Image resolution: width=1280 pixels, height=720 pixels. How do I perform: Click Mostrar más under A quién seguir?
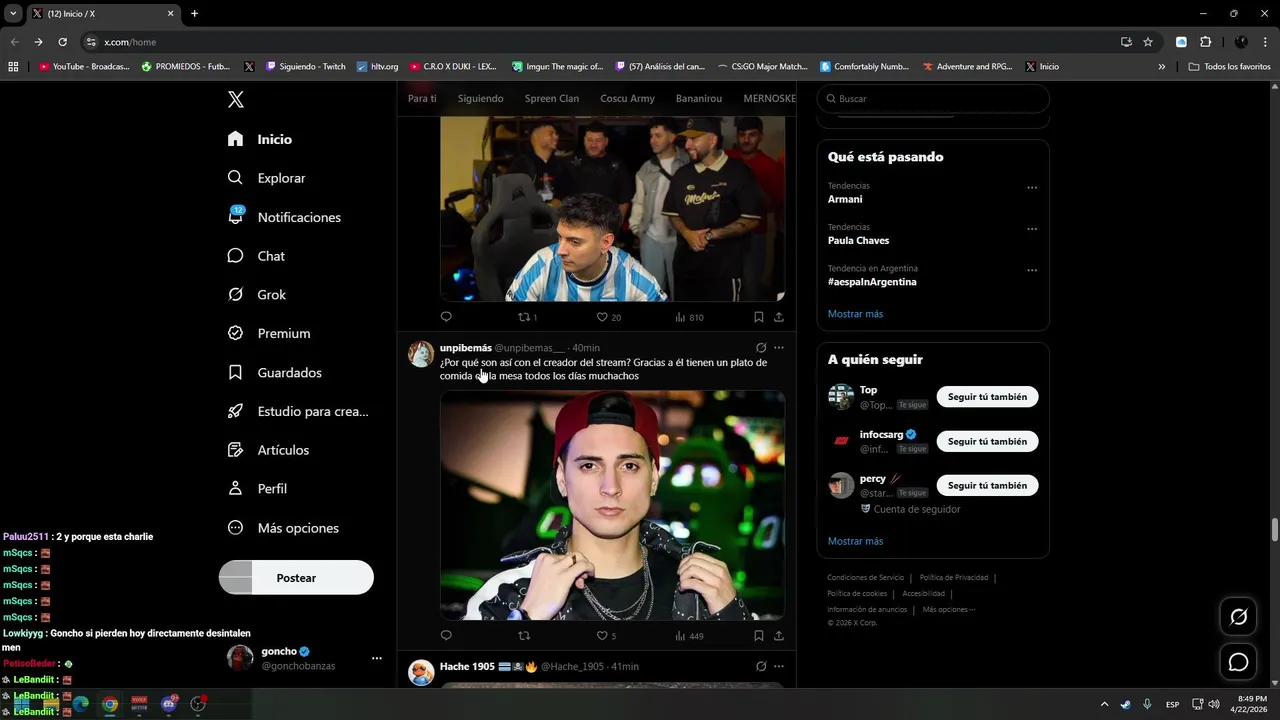click(x=855, y=541)
